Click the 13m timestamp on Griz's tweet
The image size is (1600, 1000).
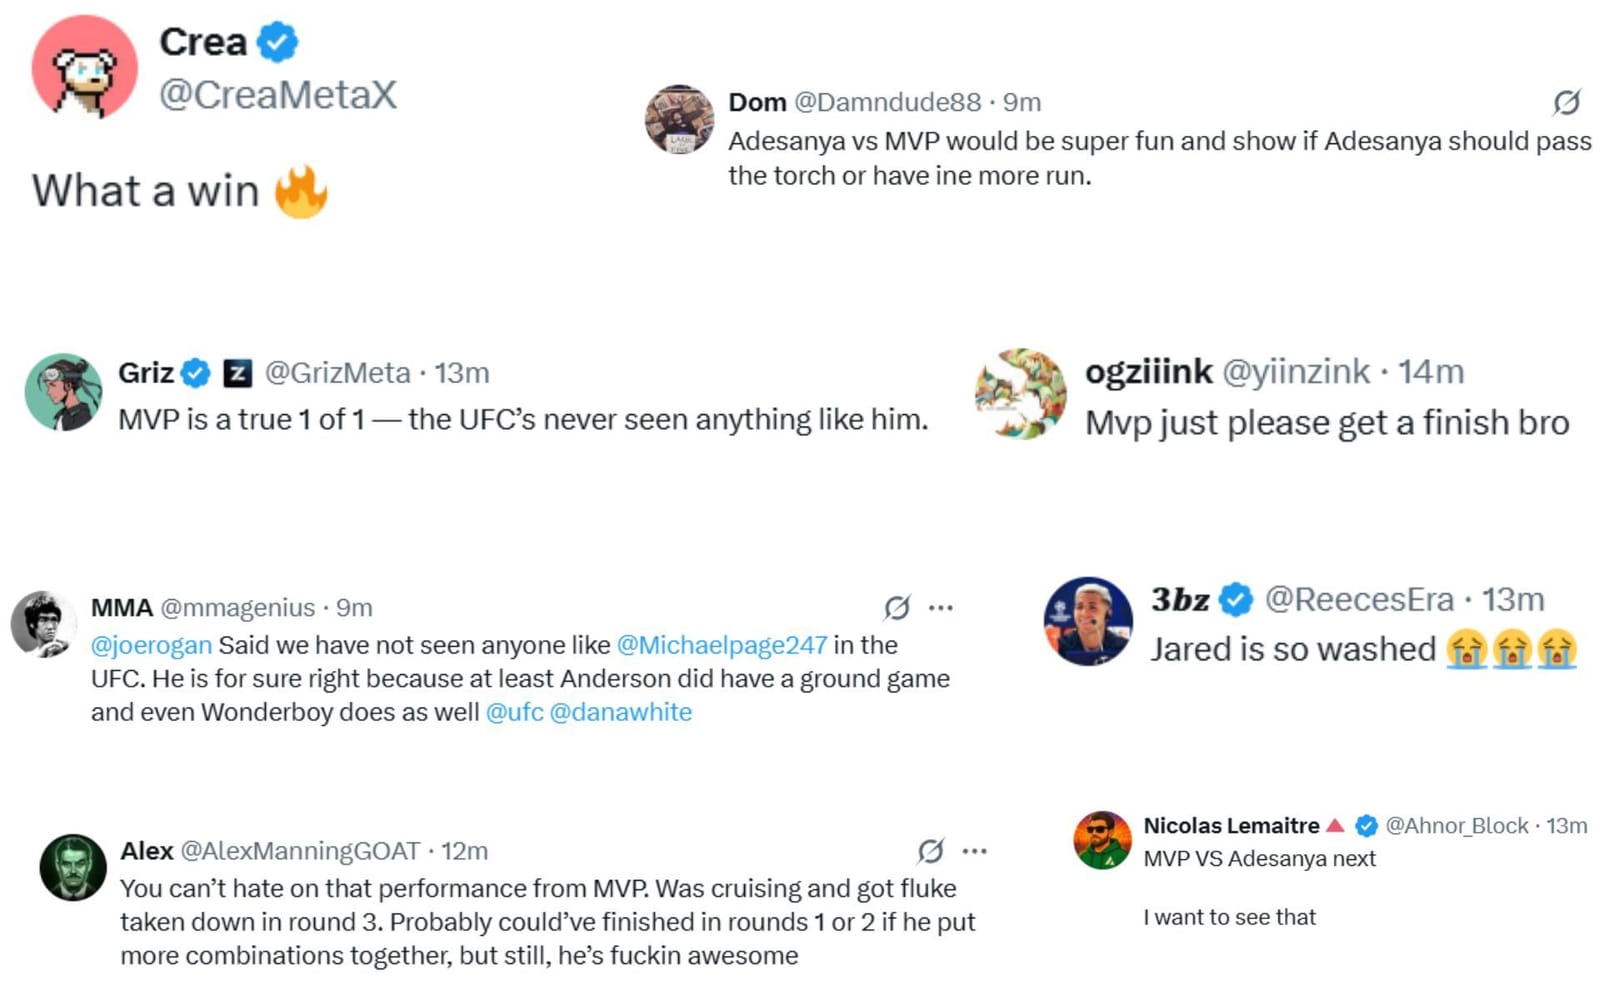coord(461,373)
